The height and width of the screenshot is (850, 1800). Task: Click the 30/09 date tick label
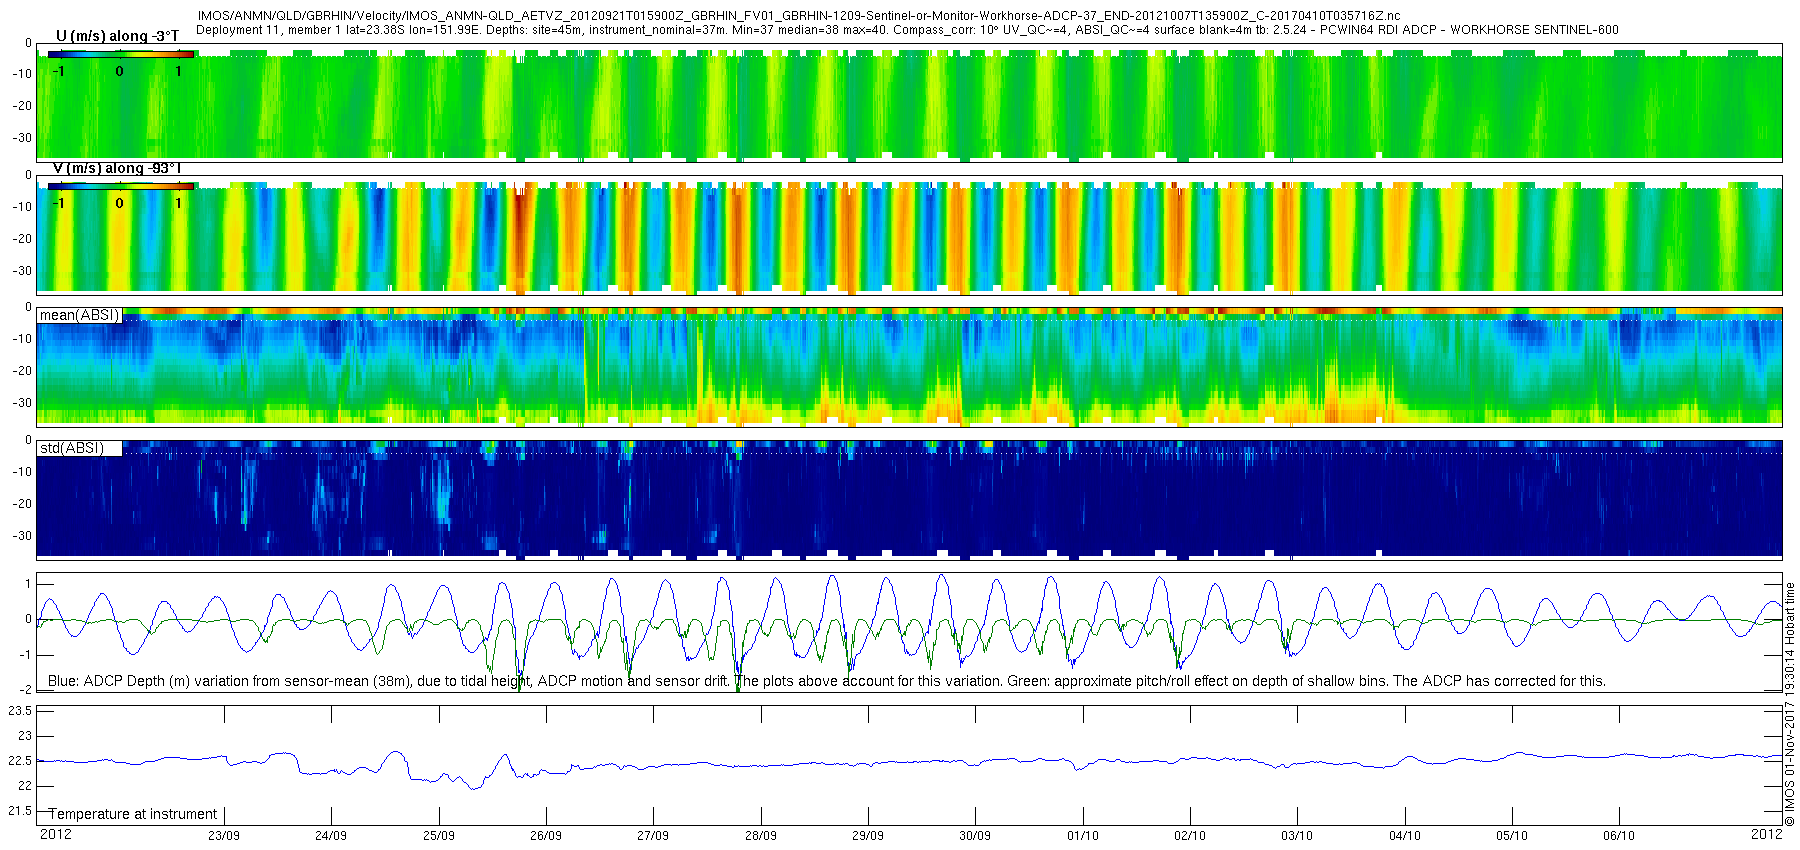tap(975, 836)
